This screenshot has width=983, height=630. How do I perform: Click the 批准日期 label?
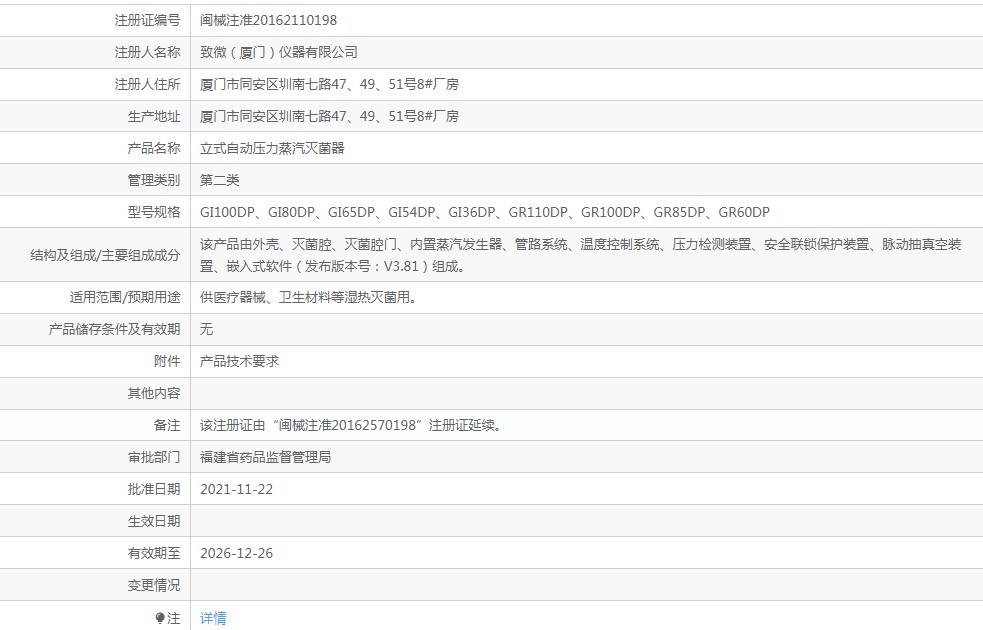click(154, 489)
